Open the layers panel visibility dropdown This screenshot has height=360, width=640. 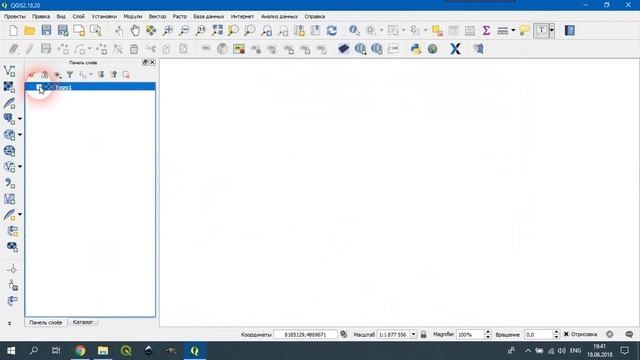58,75
